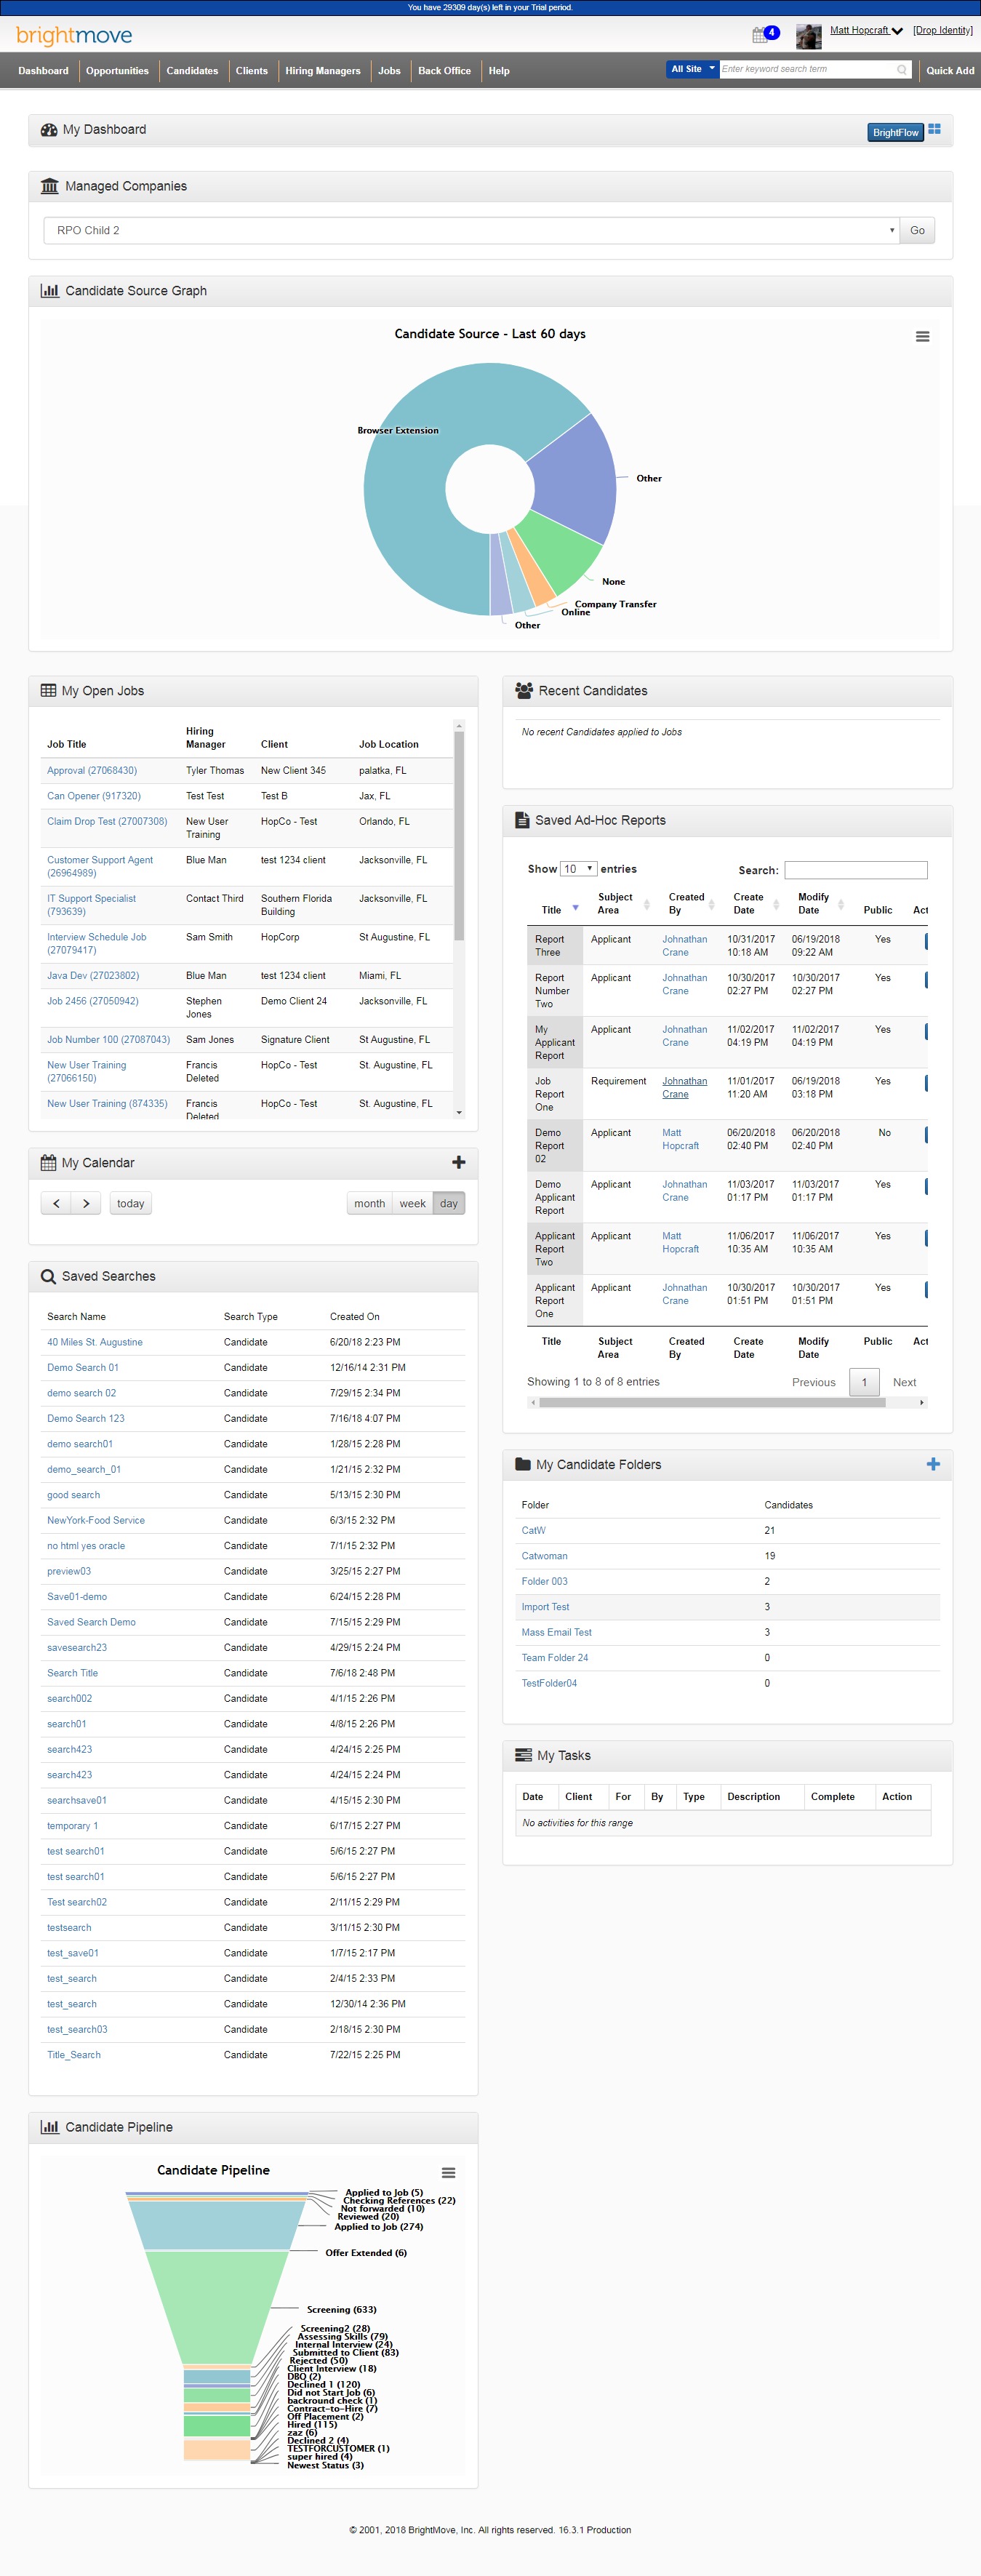Open the Managed Companies RPO Child 2 dropdown
981x2576 pixels.
click(471, 230)
